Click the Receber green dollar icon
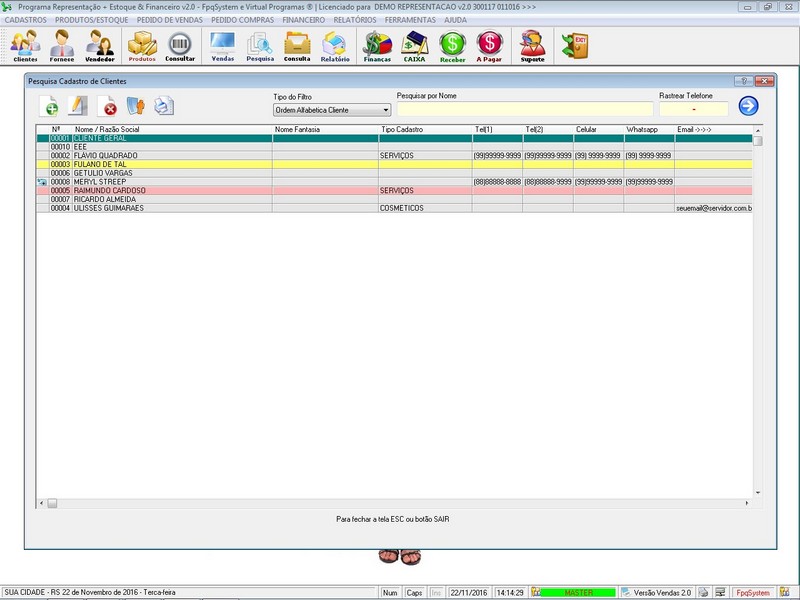The height and width of the screenshot is (600, 800). (x=453, y=46)
